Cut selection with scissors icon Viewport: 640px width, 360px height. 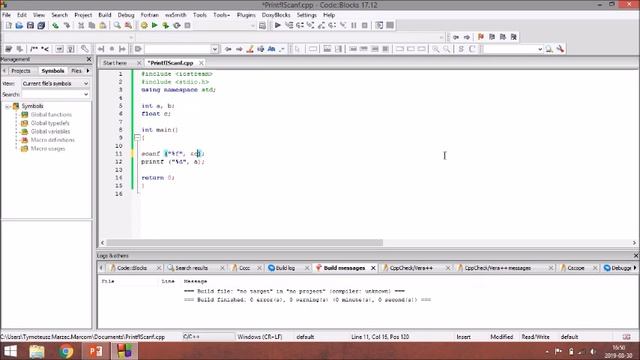[81, 25]
